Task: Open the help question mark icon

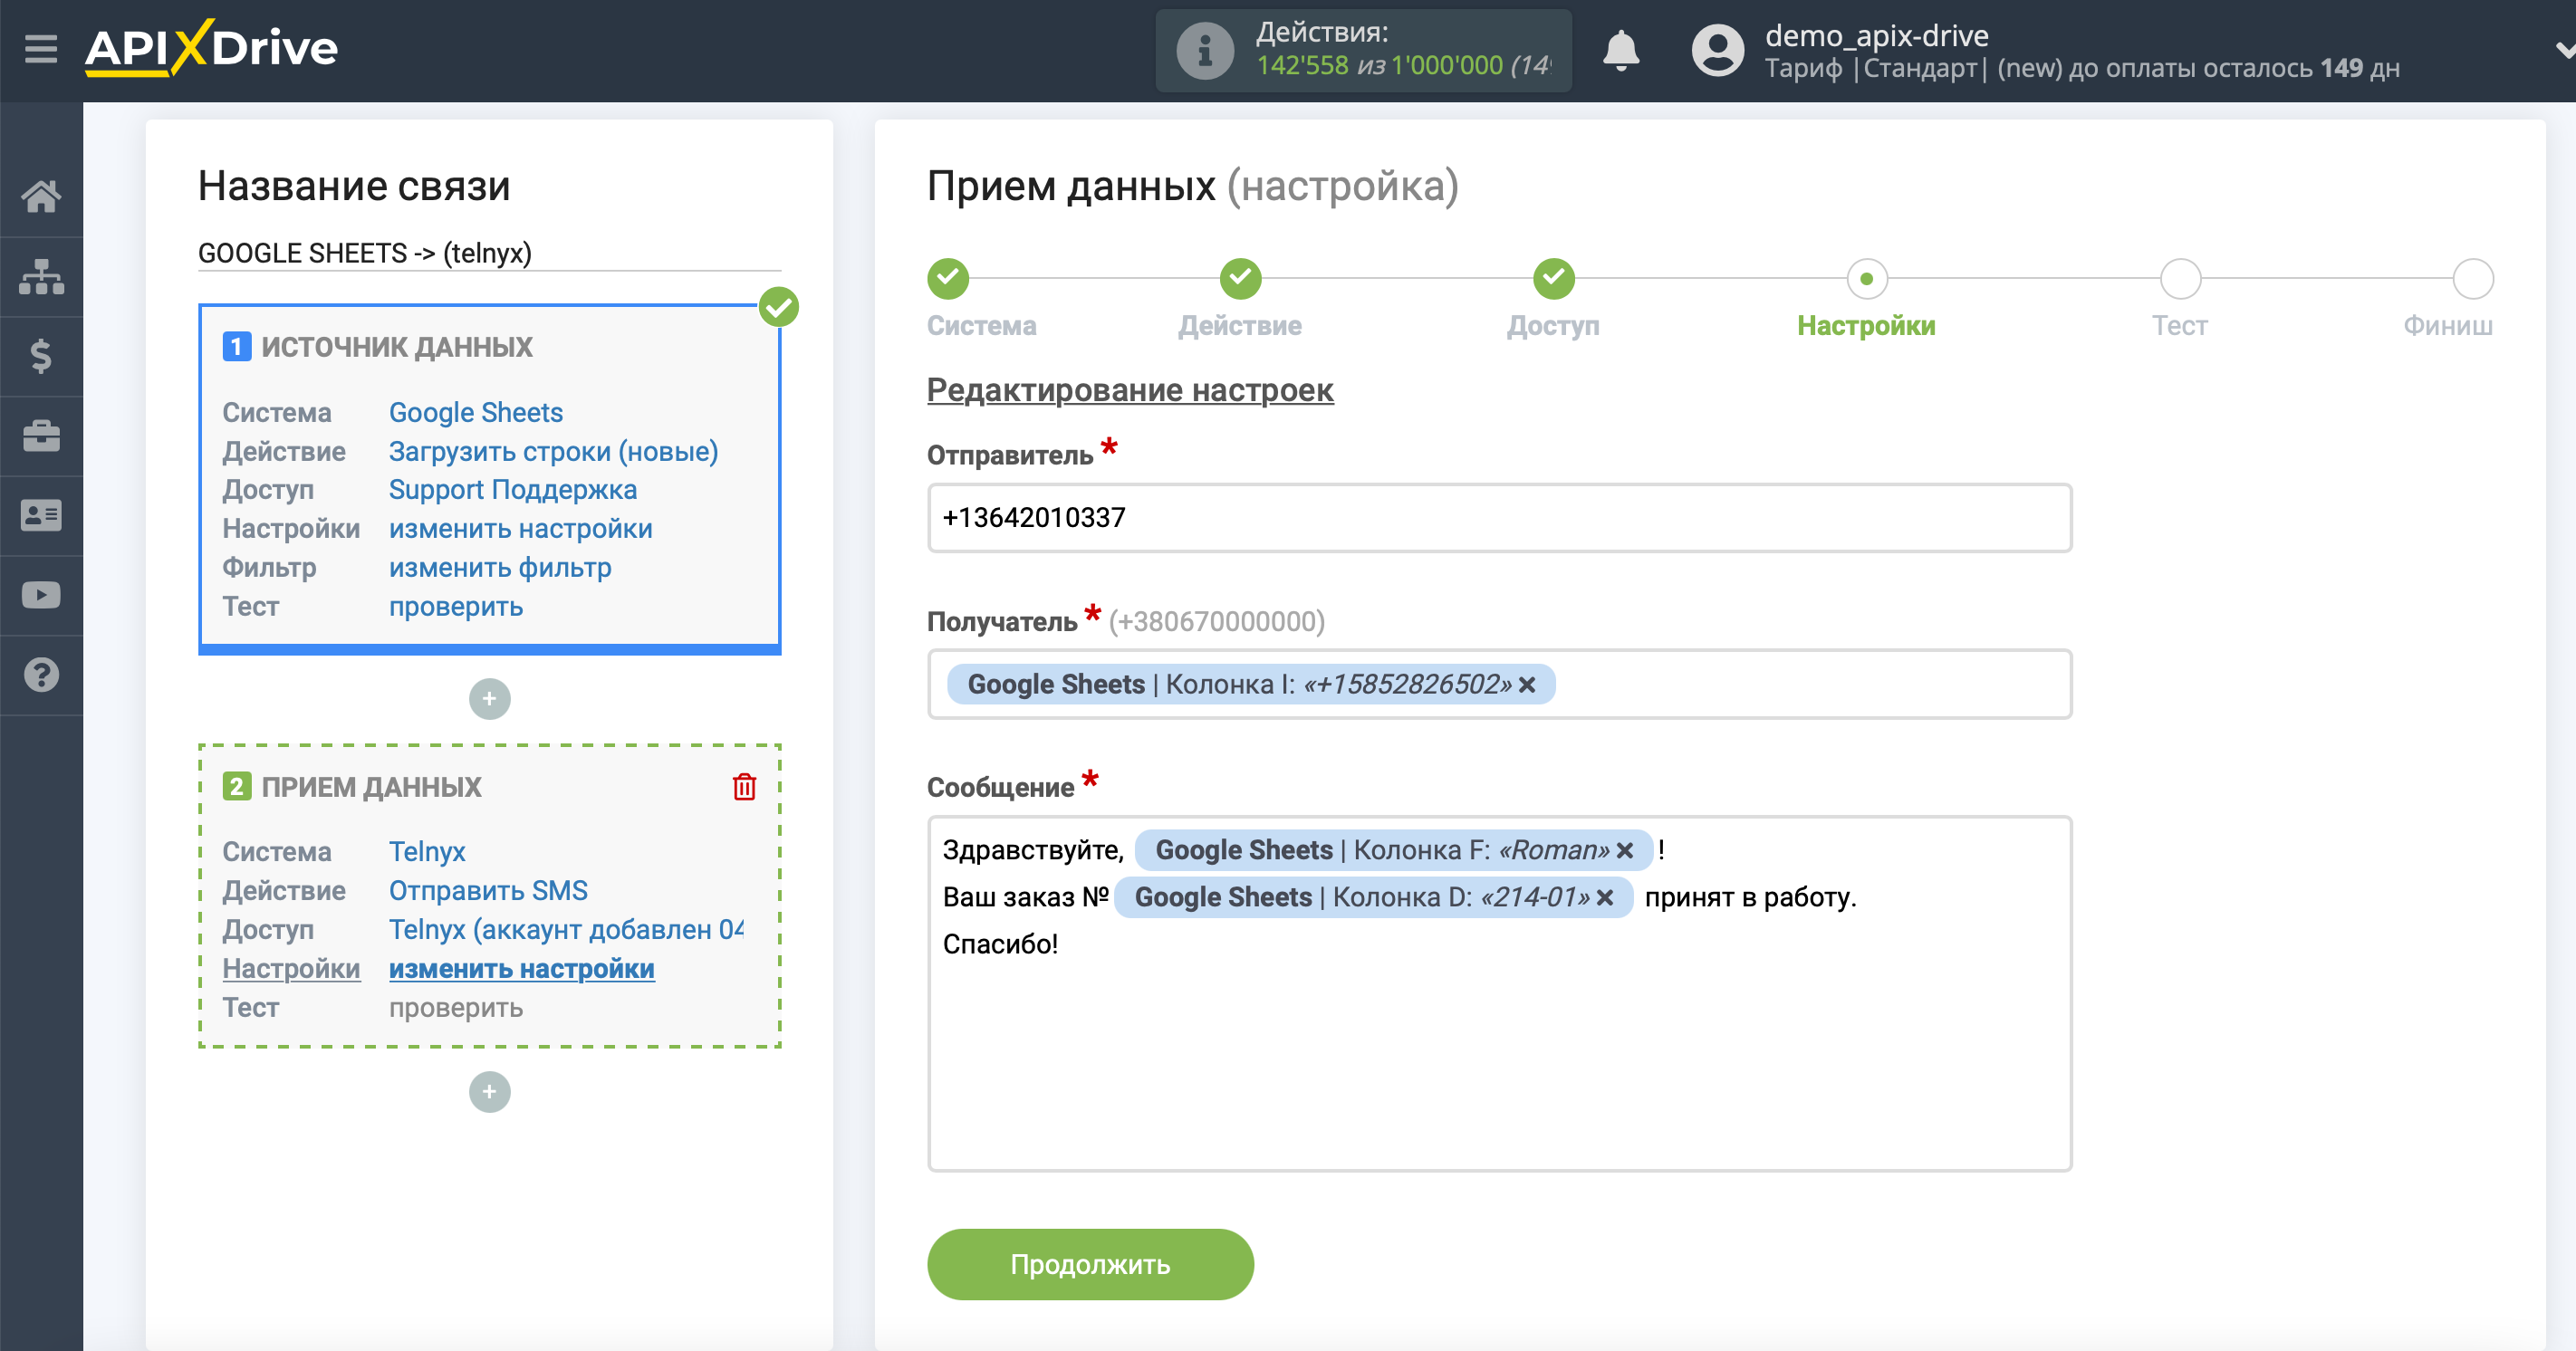Action: coord(41,675)
